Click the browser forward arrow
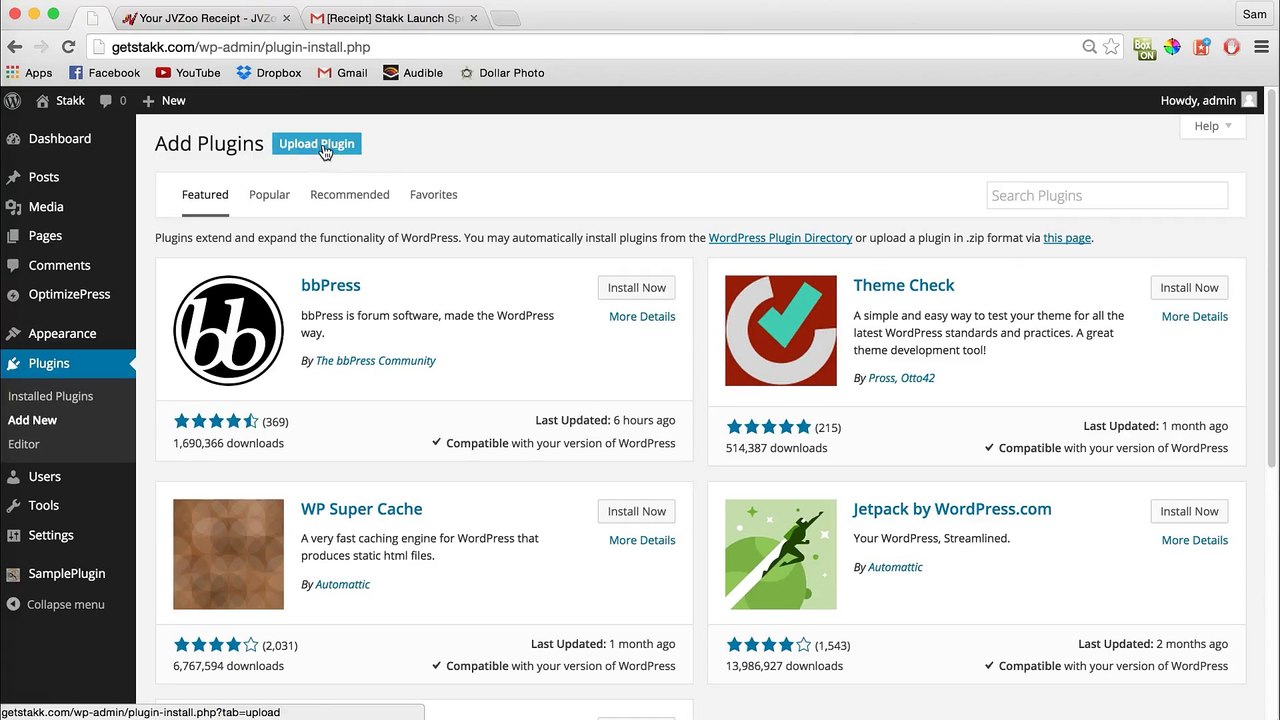Screen dimensions: 1280x720 (x=41, y=47)
